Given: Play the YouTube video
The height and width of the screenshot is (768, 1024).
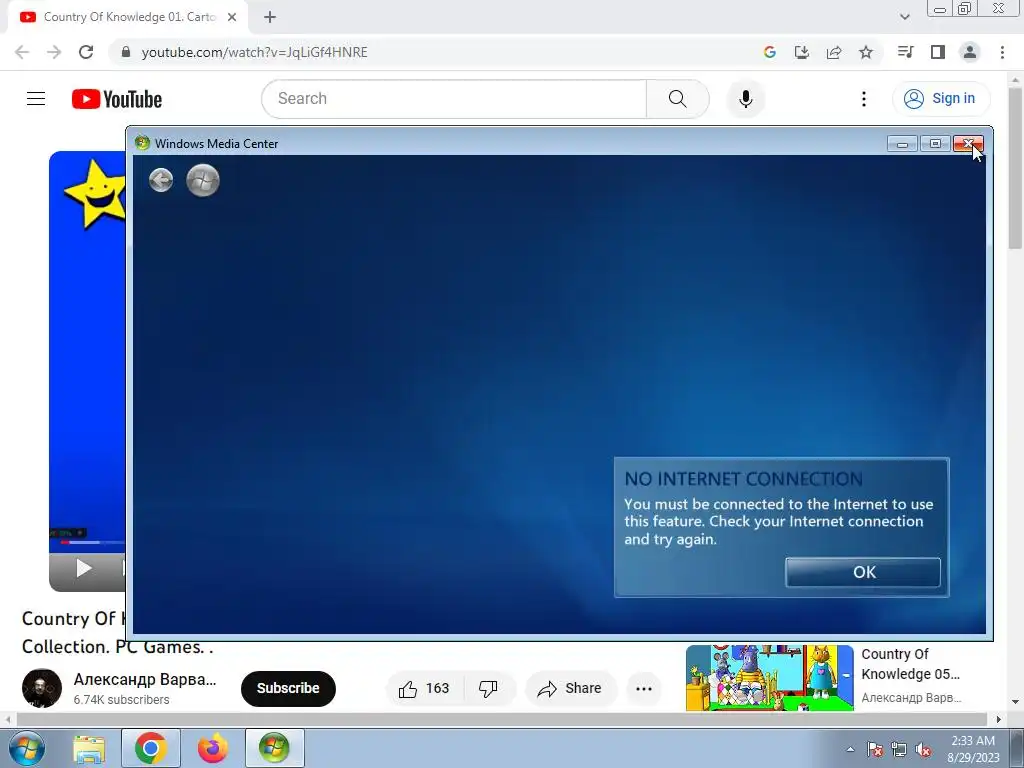Looking at the screenshot, I should click(84, 568).
